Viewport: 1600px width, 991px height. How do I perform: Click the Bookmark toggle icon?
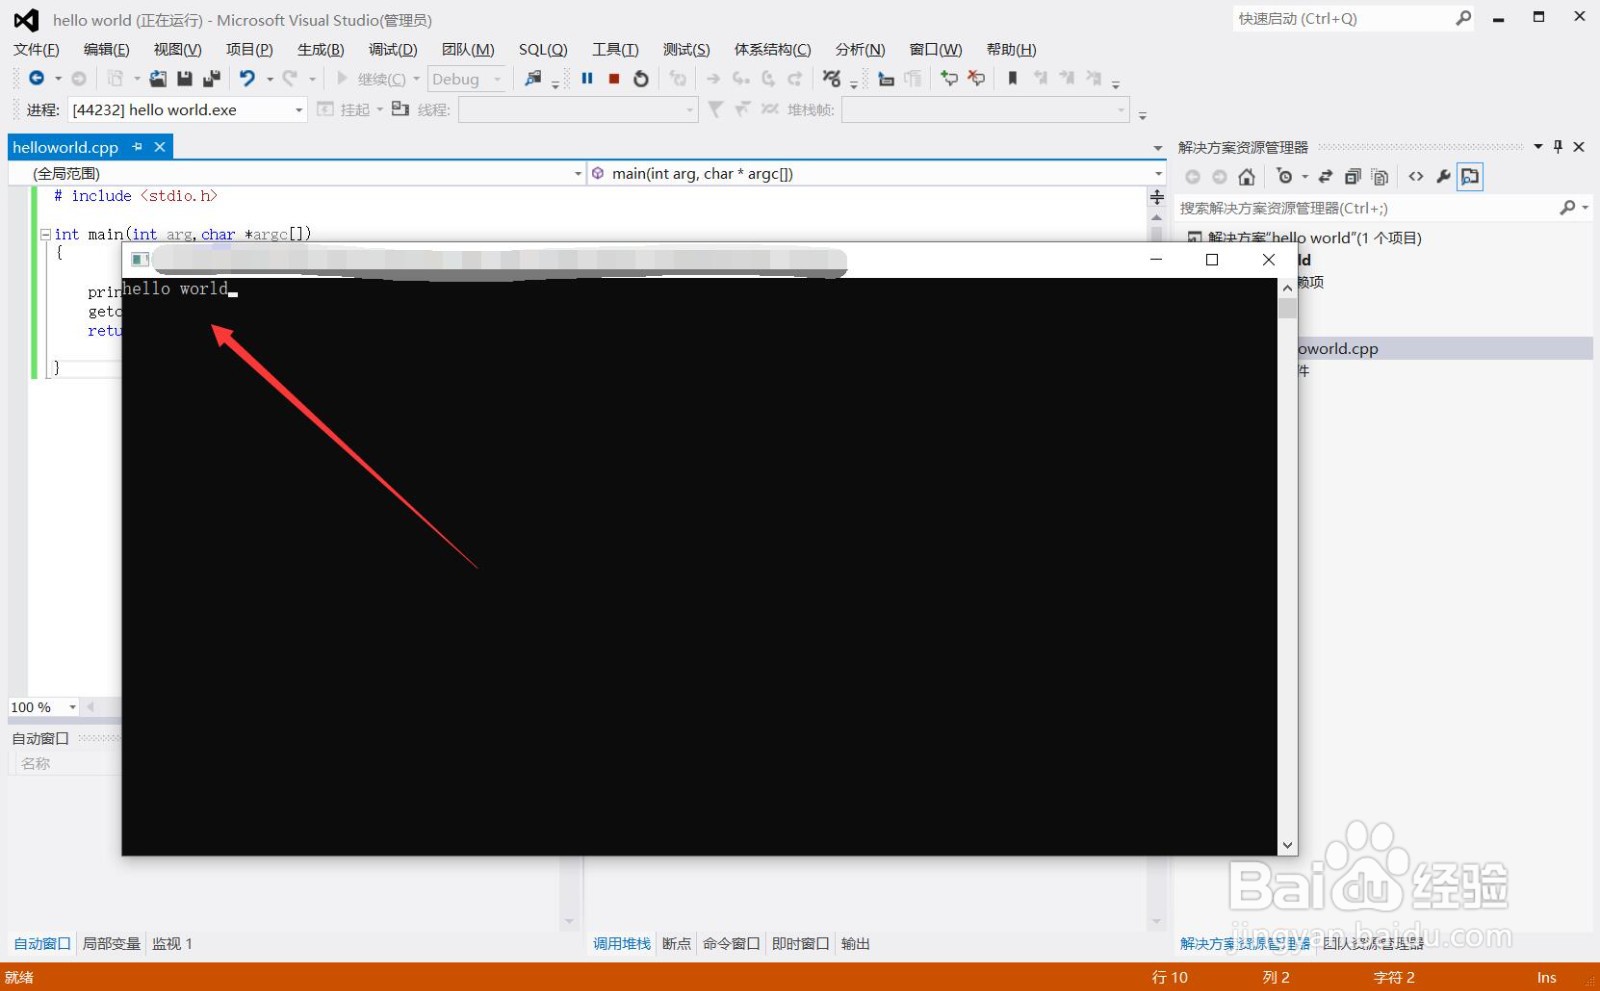tap(1012, 78)
